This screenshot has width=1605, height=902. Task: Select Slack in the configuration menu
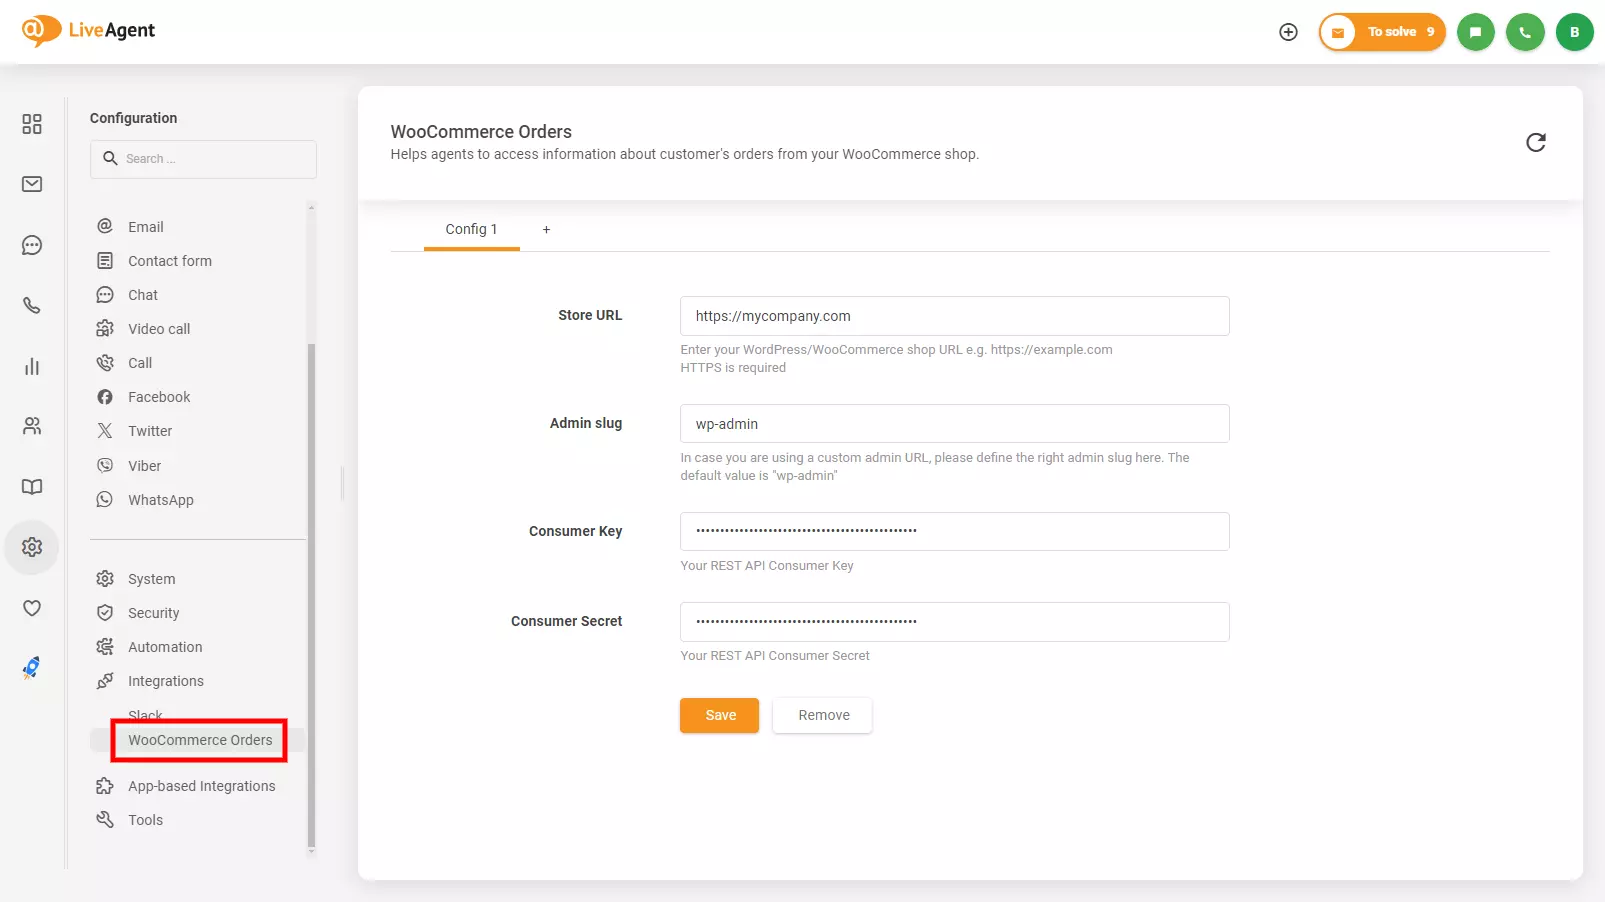pyautogui.click(x=145, y=714)
